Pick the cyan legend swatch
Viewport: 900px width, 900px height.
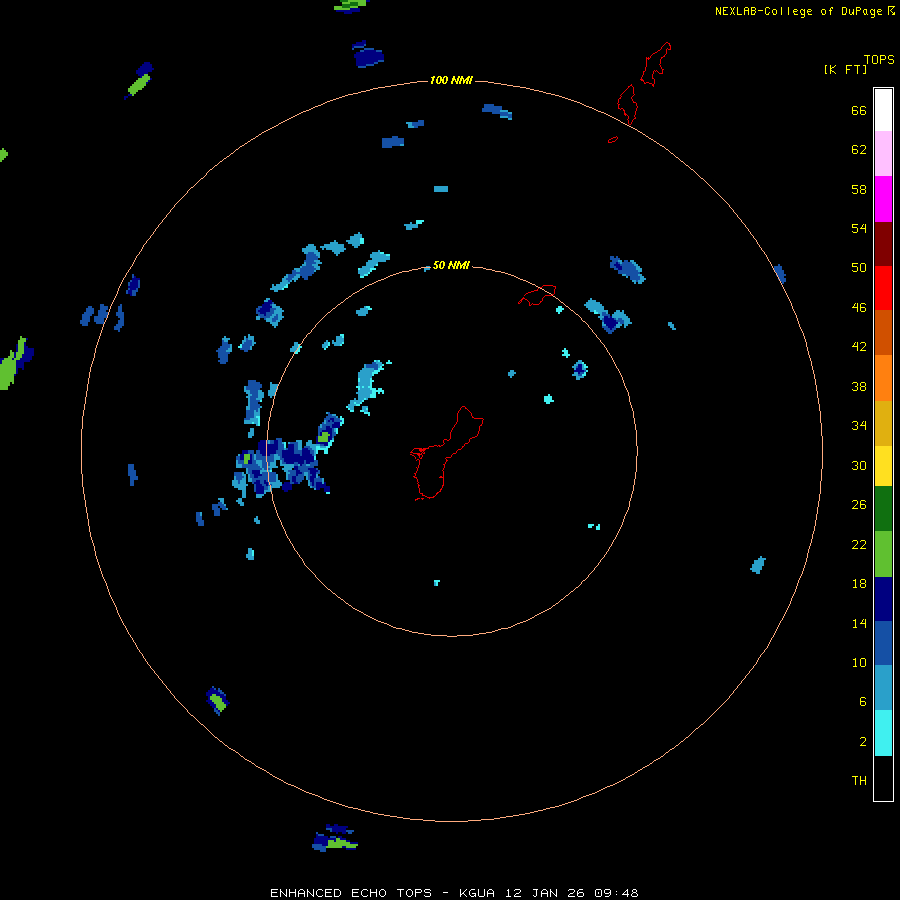[x=883, y=733]
